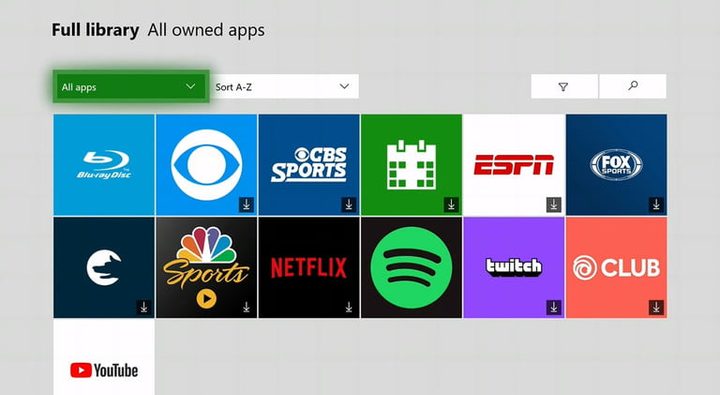Screen dimensions: 720x395
Task: Open the Spotify app tile
Action: pyautogui.click(x=411, y=267)
